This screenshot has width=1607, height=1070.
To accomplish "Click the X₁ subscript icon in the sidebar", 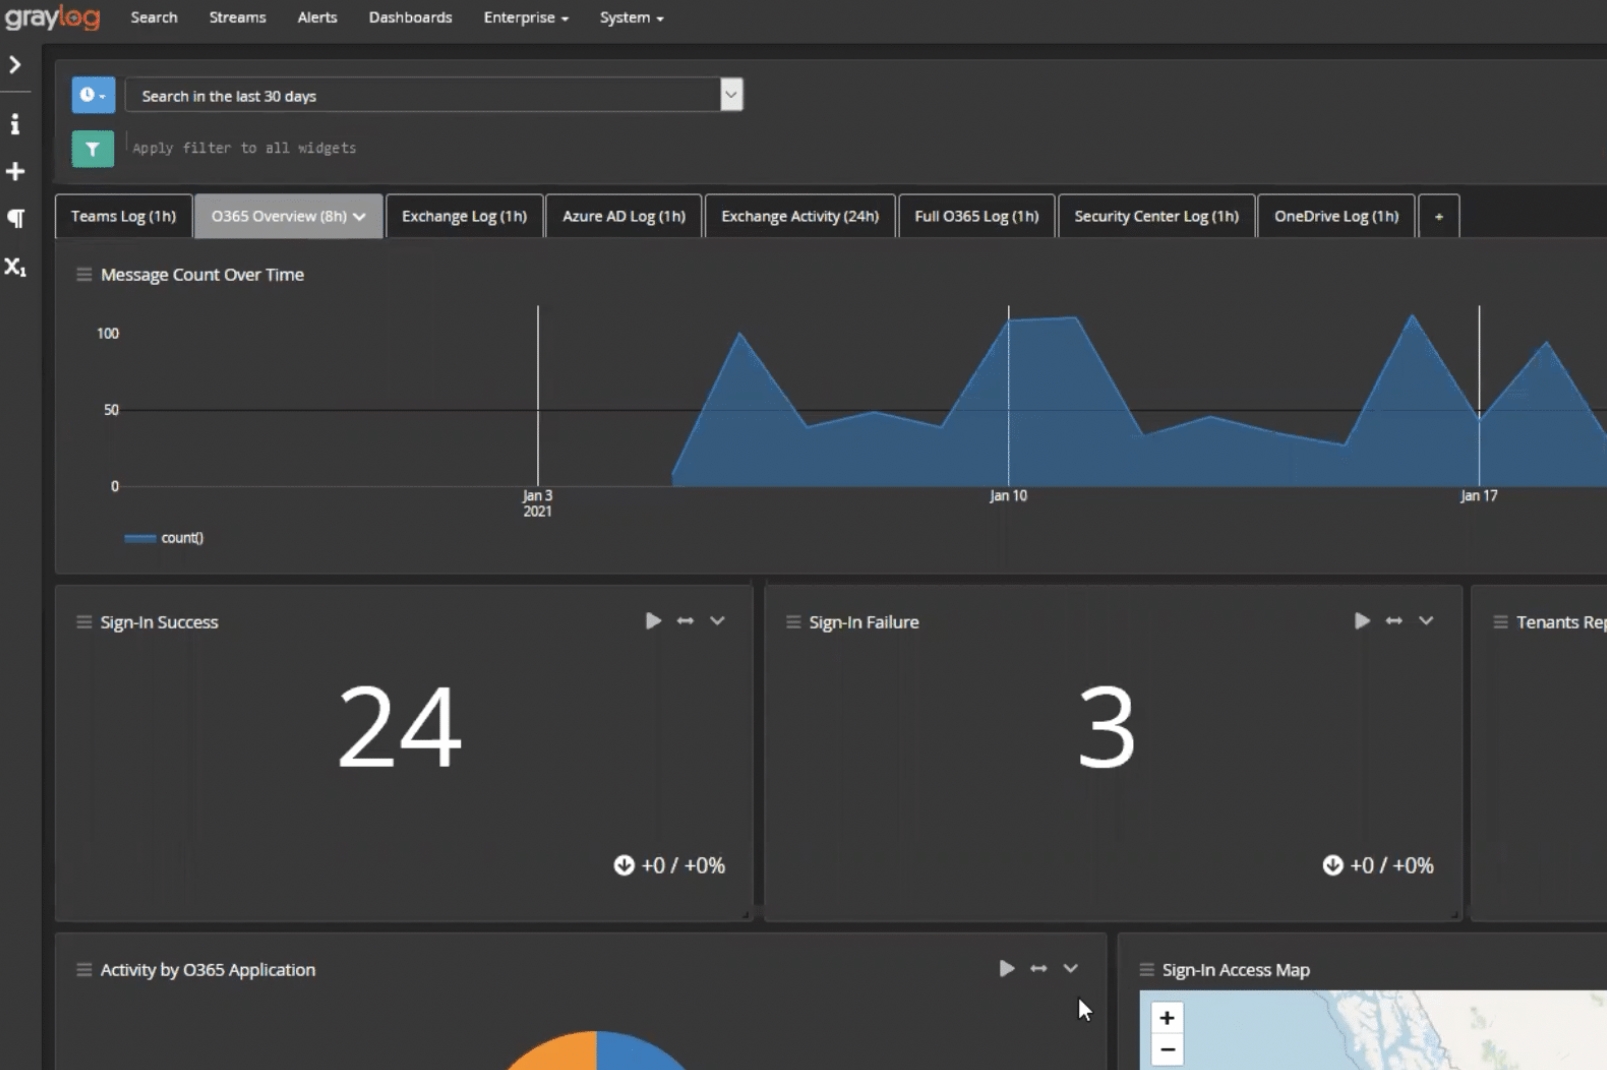I will pyautogui.click(x=15, y=267).
